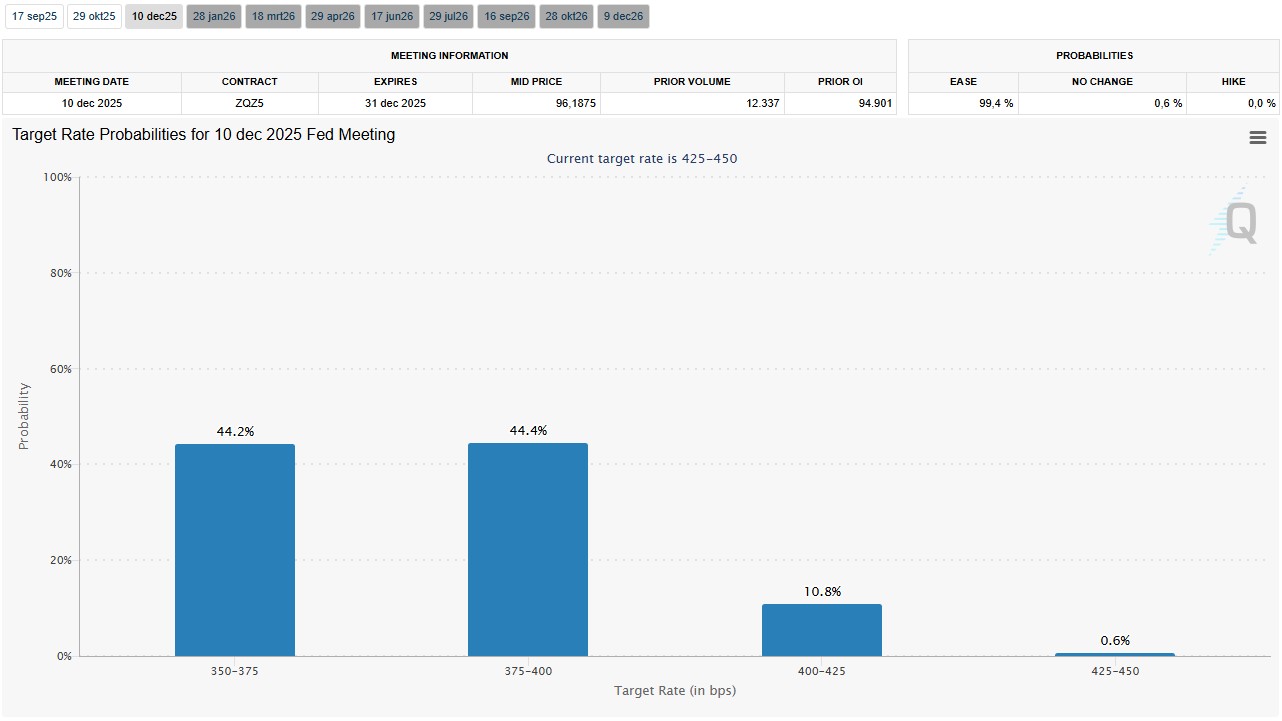Open the 17 jun26 meeting tab
Screen dimensions: 1282x721
pyautogui.click(x=392, y=17)
